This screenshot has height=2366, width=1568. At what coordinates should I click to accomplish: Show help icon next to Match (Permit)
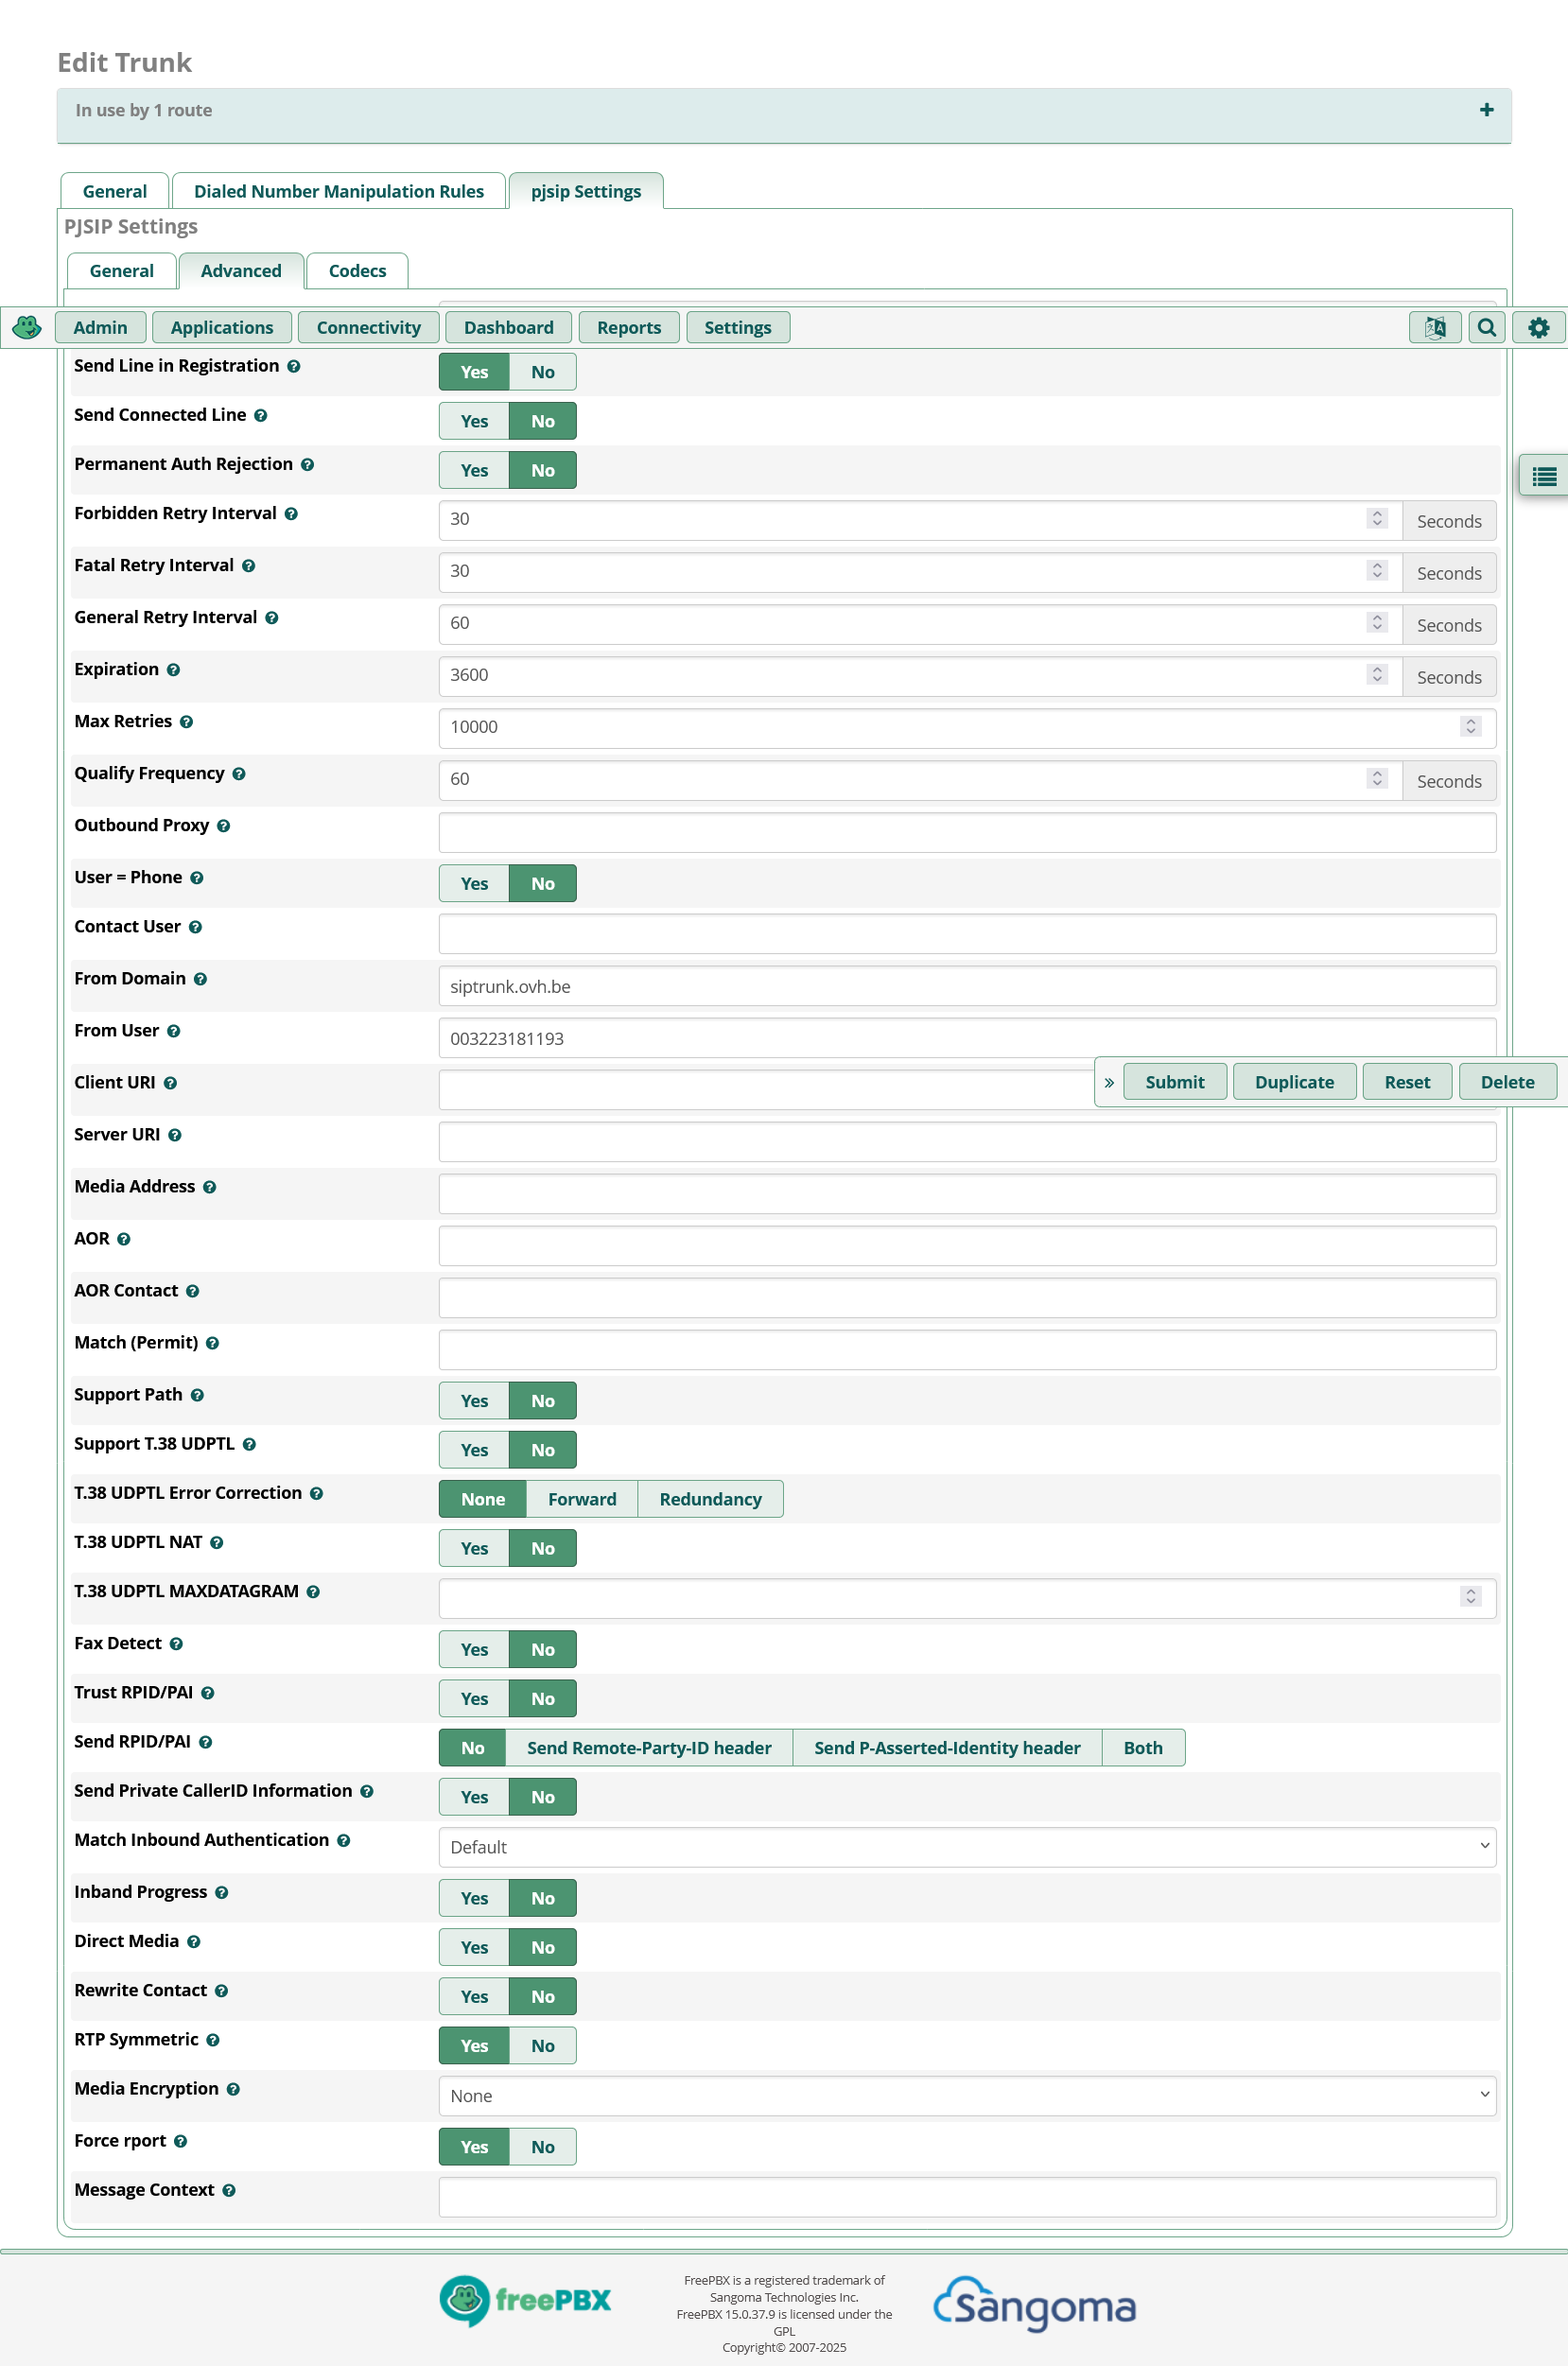[213, 1342]
